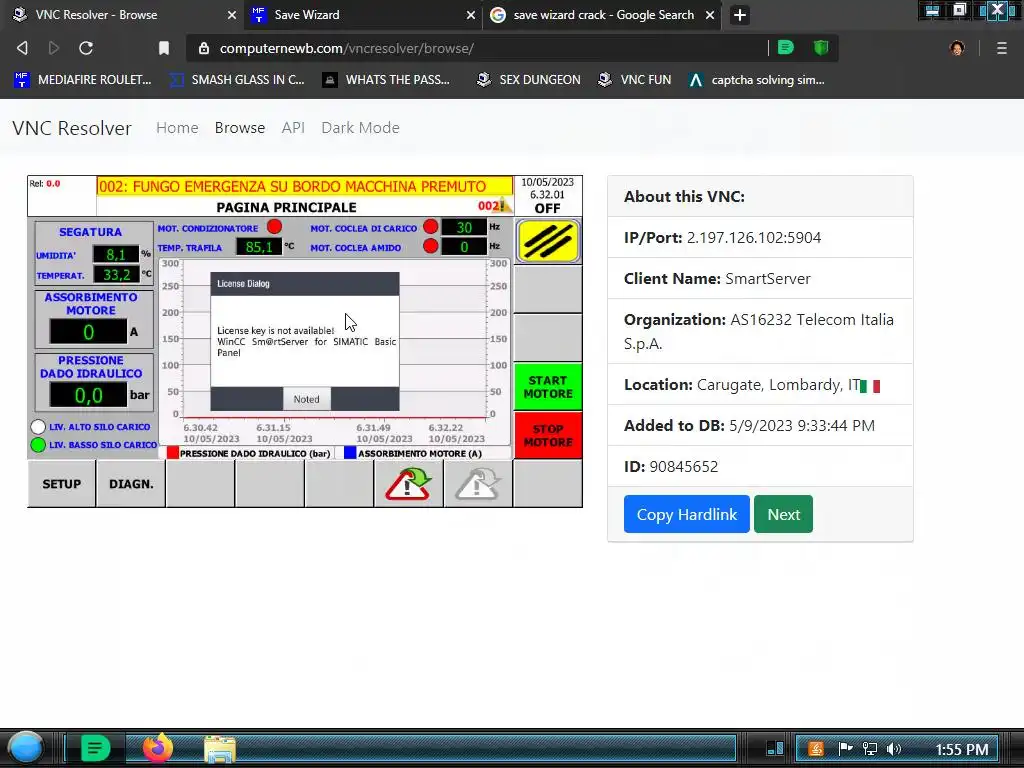
Task: Reload the page with the refresh icon
Action: coord(86,48)
